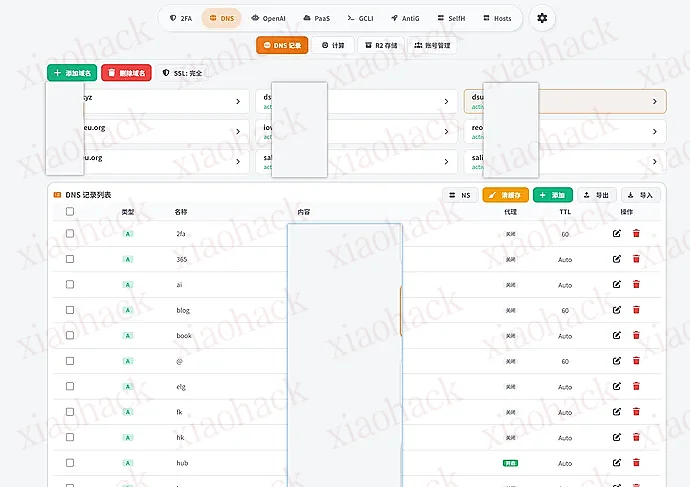This screenshot has height=487, width=690.
Task: Open the settings gear icon
Action: [x=542, y=18]
